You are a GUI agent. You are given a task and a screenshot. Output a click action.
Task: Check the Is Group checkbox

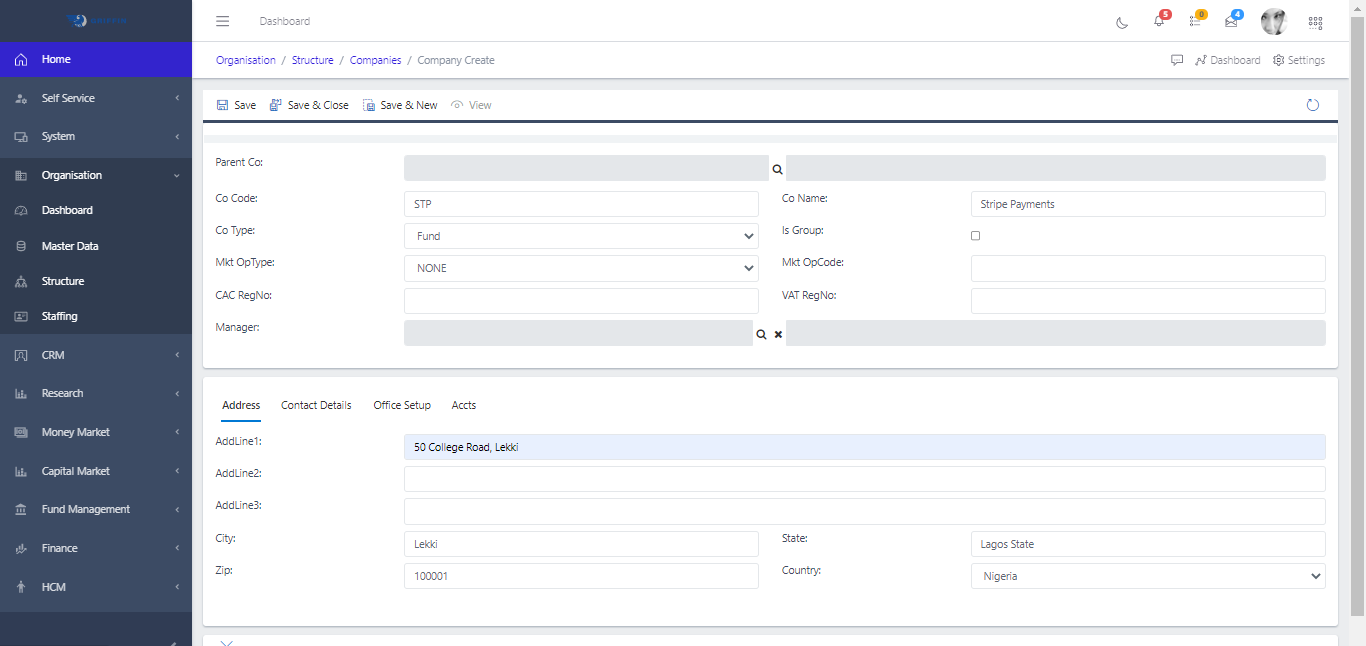pos(976,236)
